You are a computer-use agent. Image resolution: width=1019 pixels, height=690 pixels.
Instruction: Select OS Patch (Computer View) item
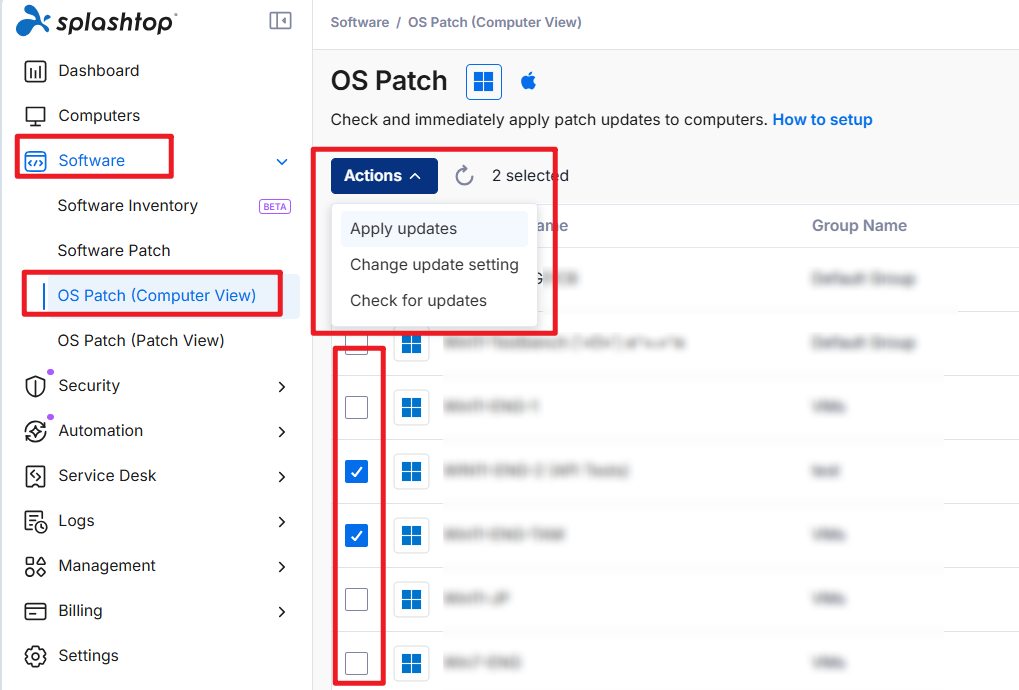[157, 296]
